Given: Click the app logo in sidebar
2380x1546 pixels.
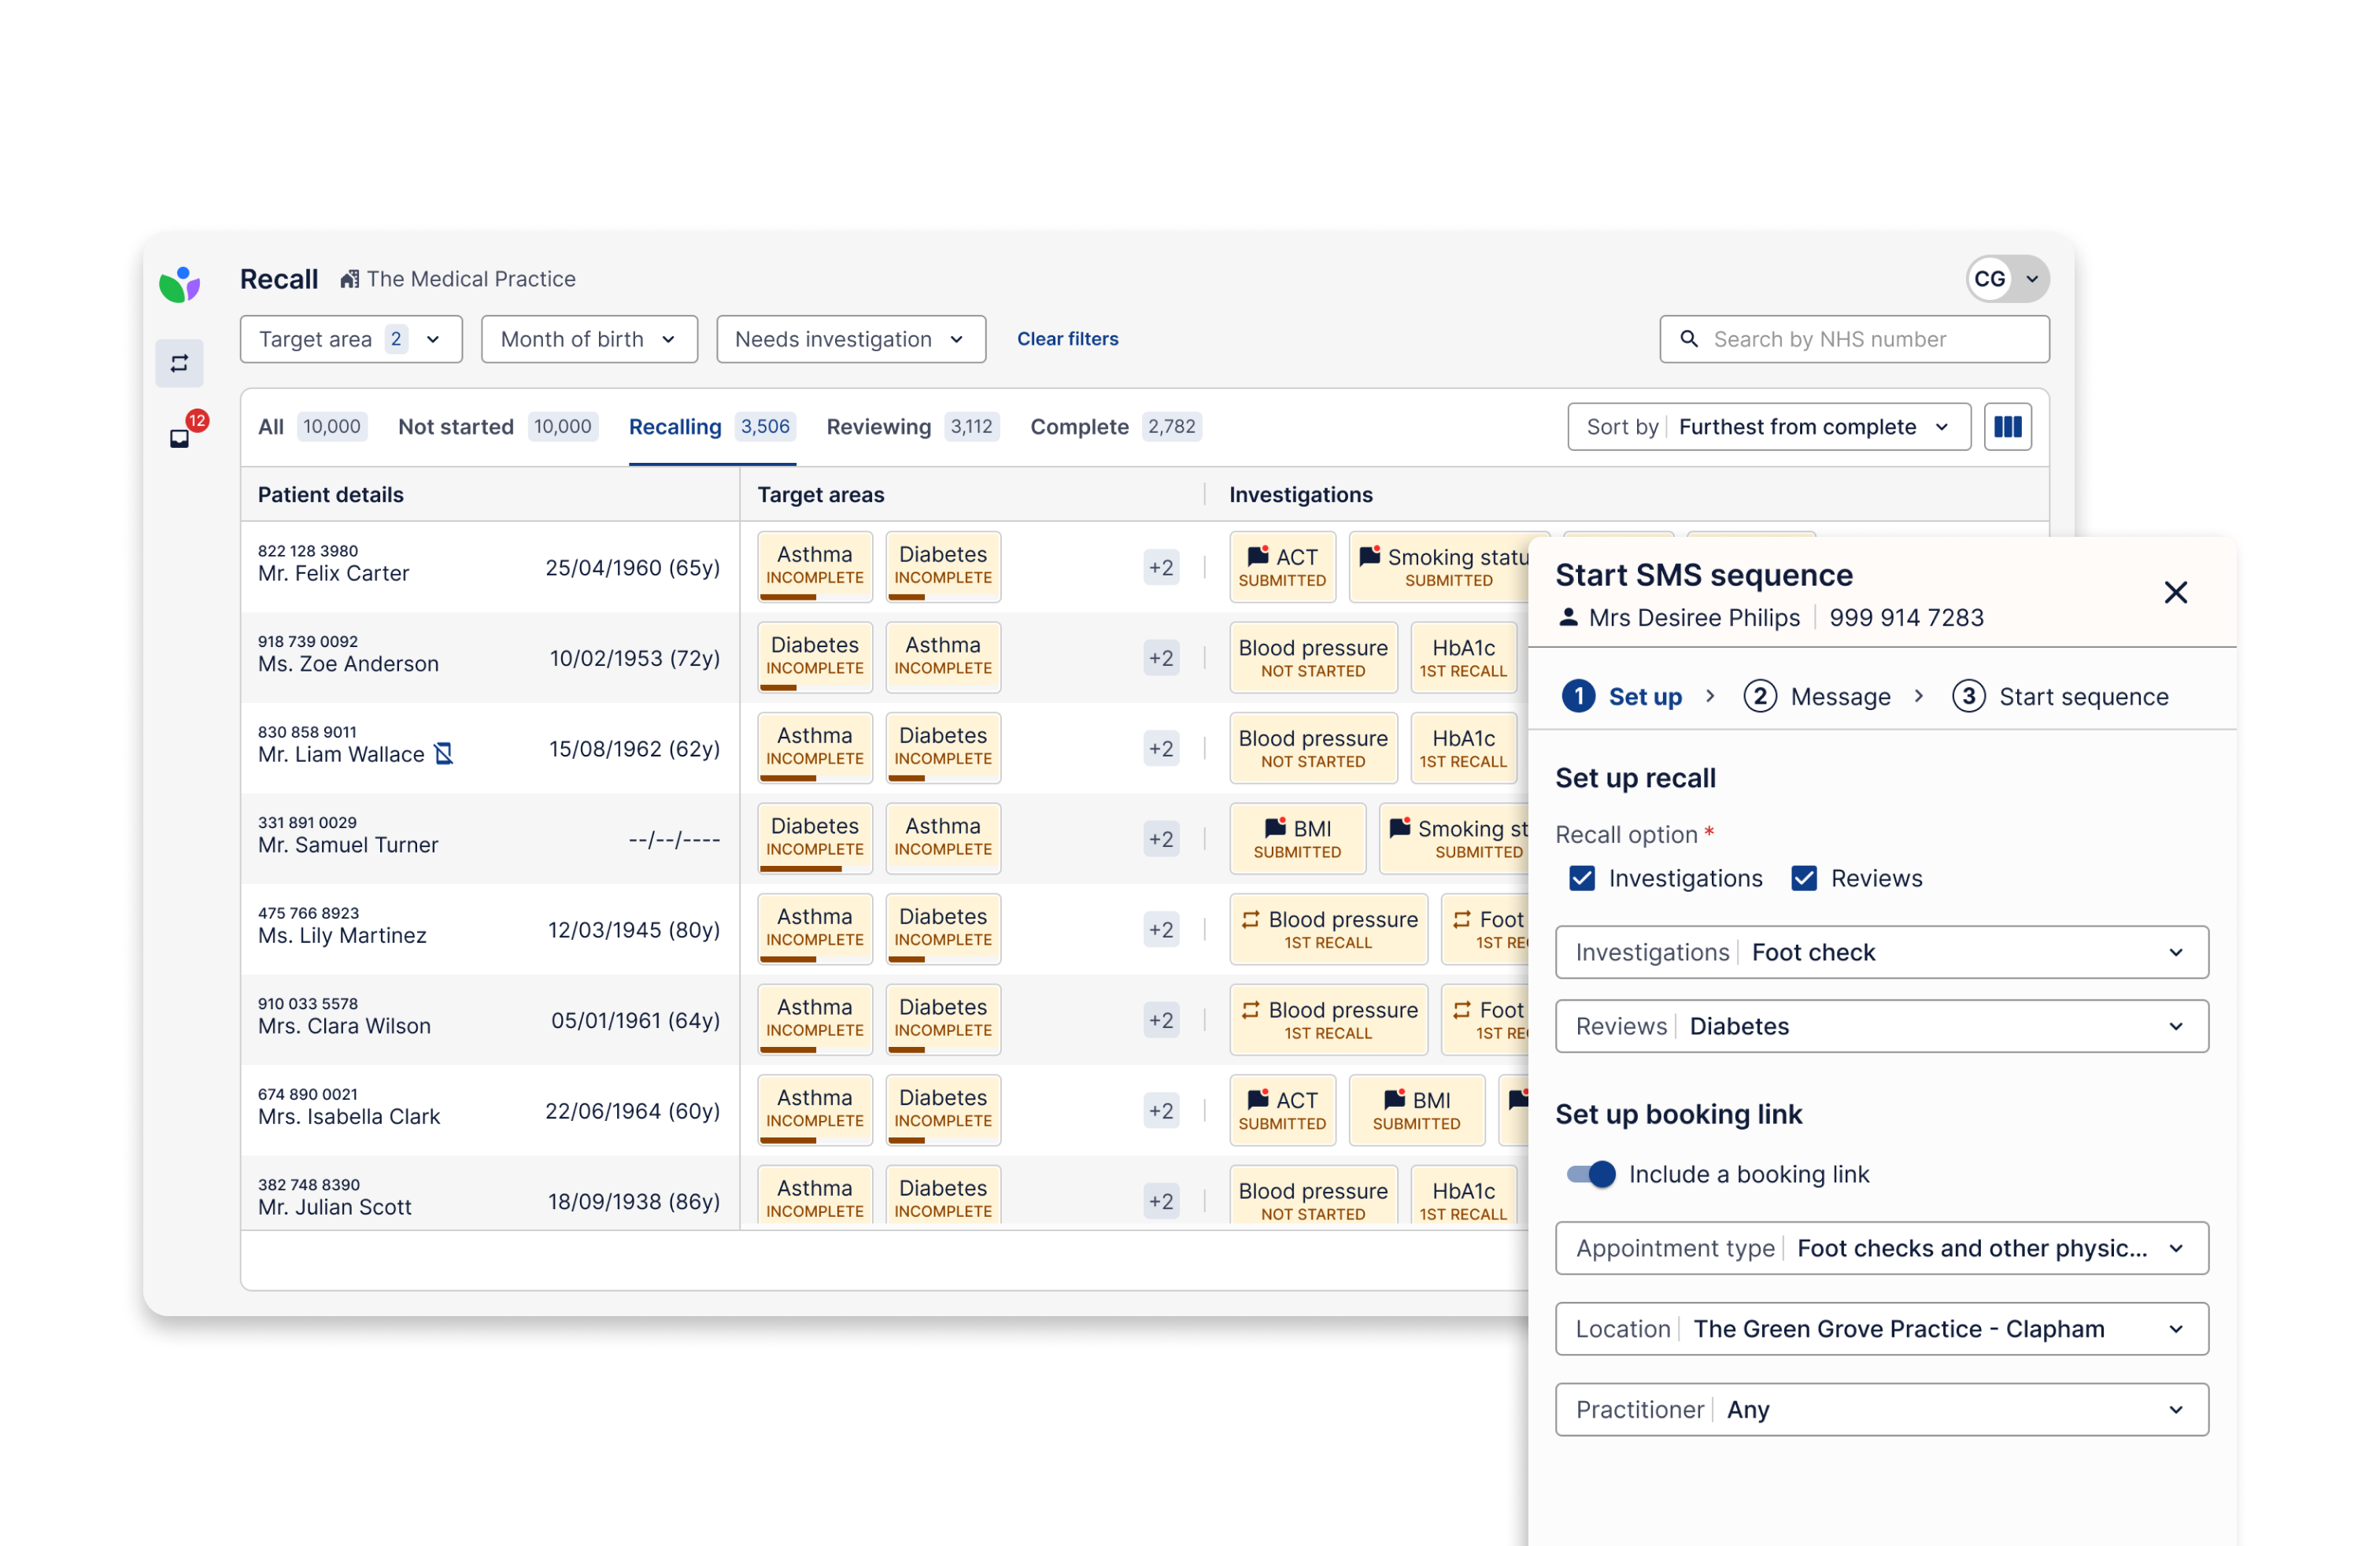Looking at the screenshot, I should click(x=180, y=284).
